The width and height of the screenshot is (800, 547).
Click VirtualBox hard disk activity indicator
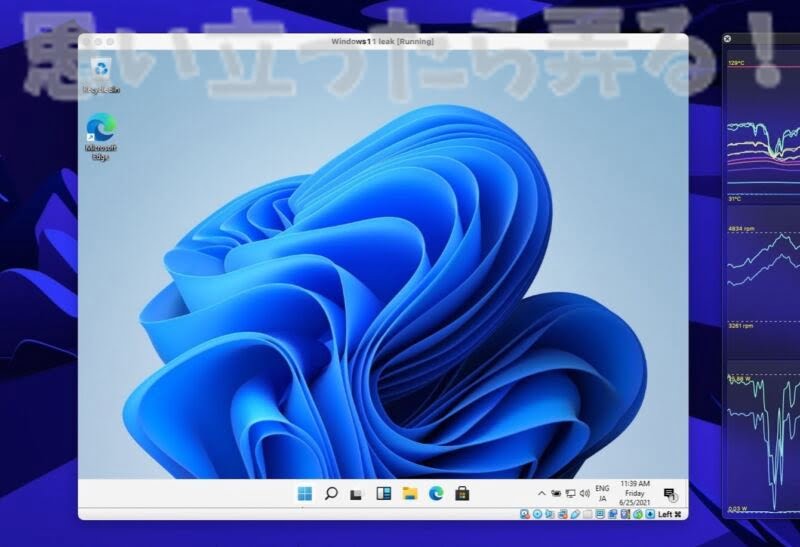point(525,514)
